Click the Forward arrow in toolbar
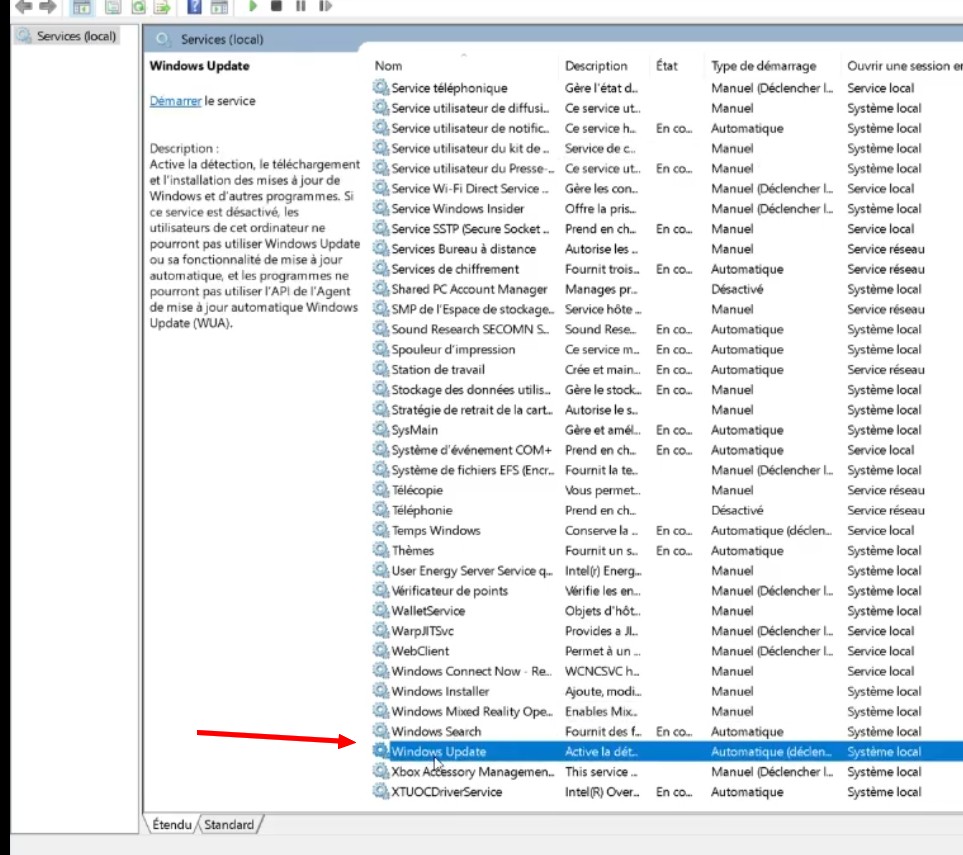Viewport: 963px width, 855px height. pyautogui.click(x=47, y=6)
